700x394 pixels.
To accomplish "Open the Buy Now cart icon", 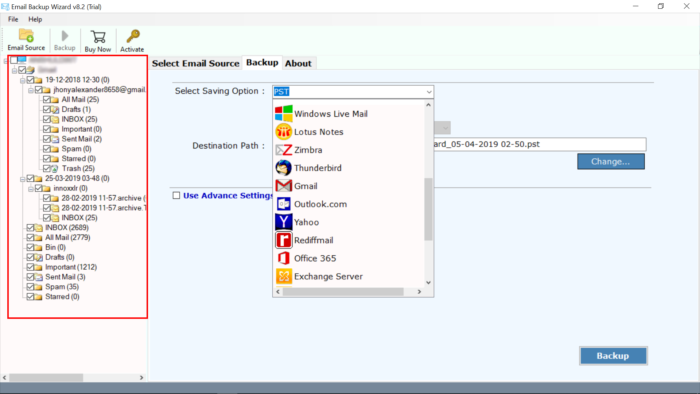I will point(98,37).
